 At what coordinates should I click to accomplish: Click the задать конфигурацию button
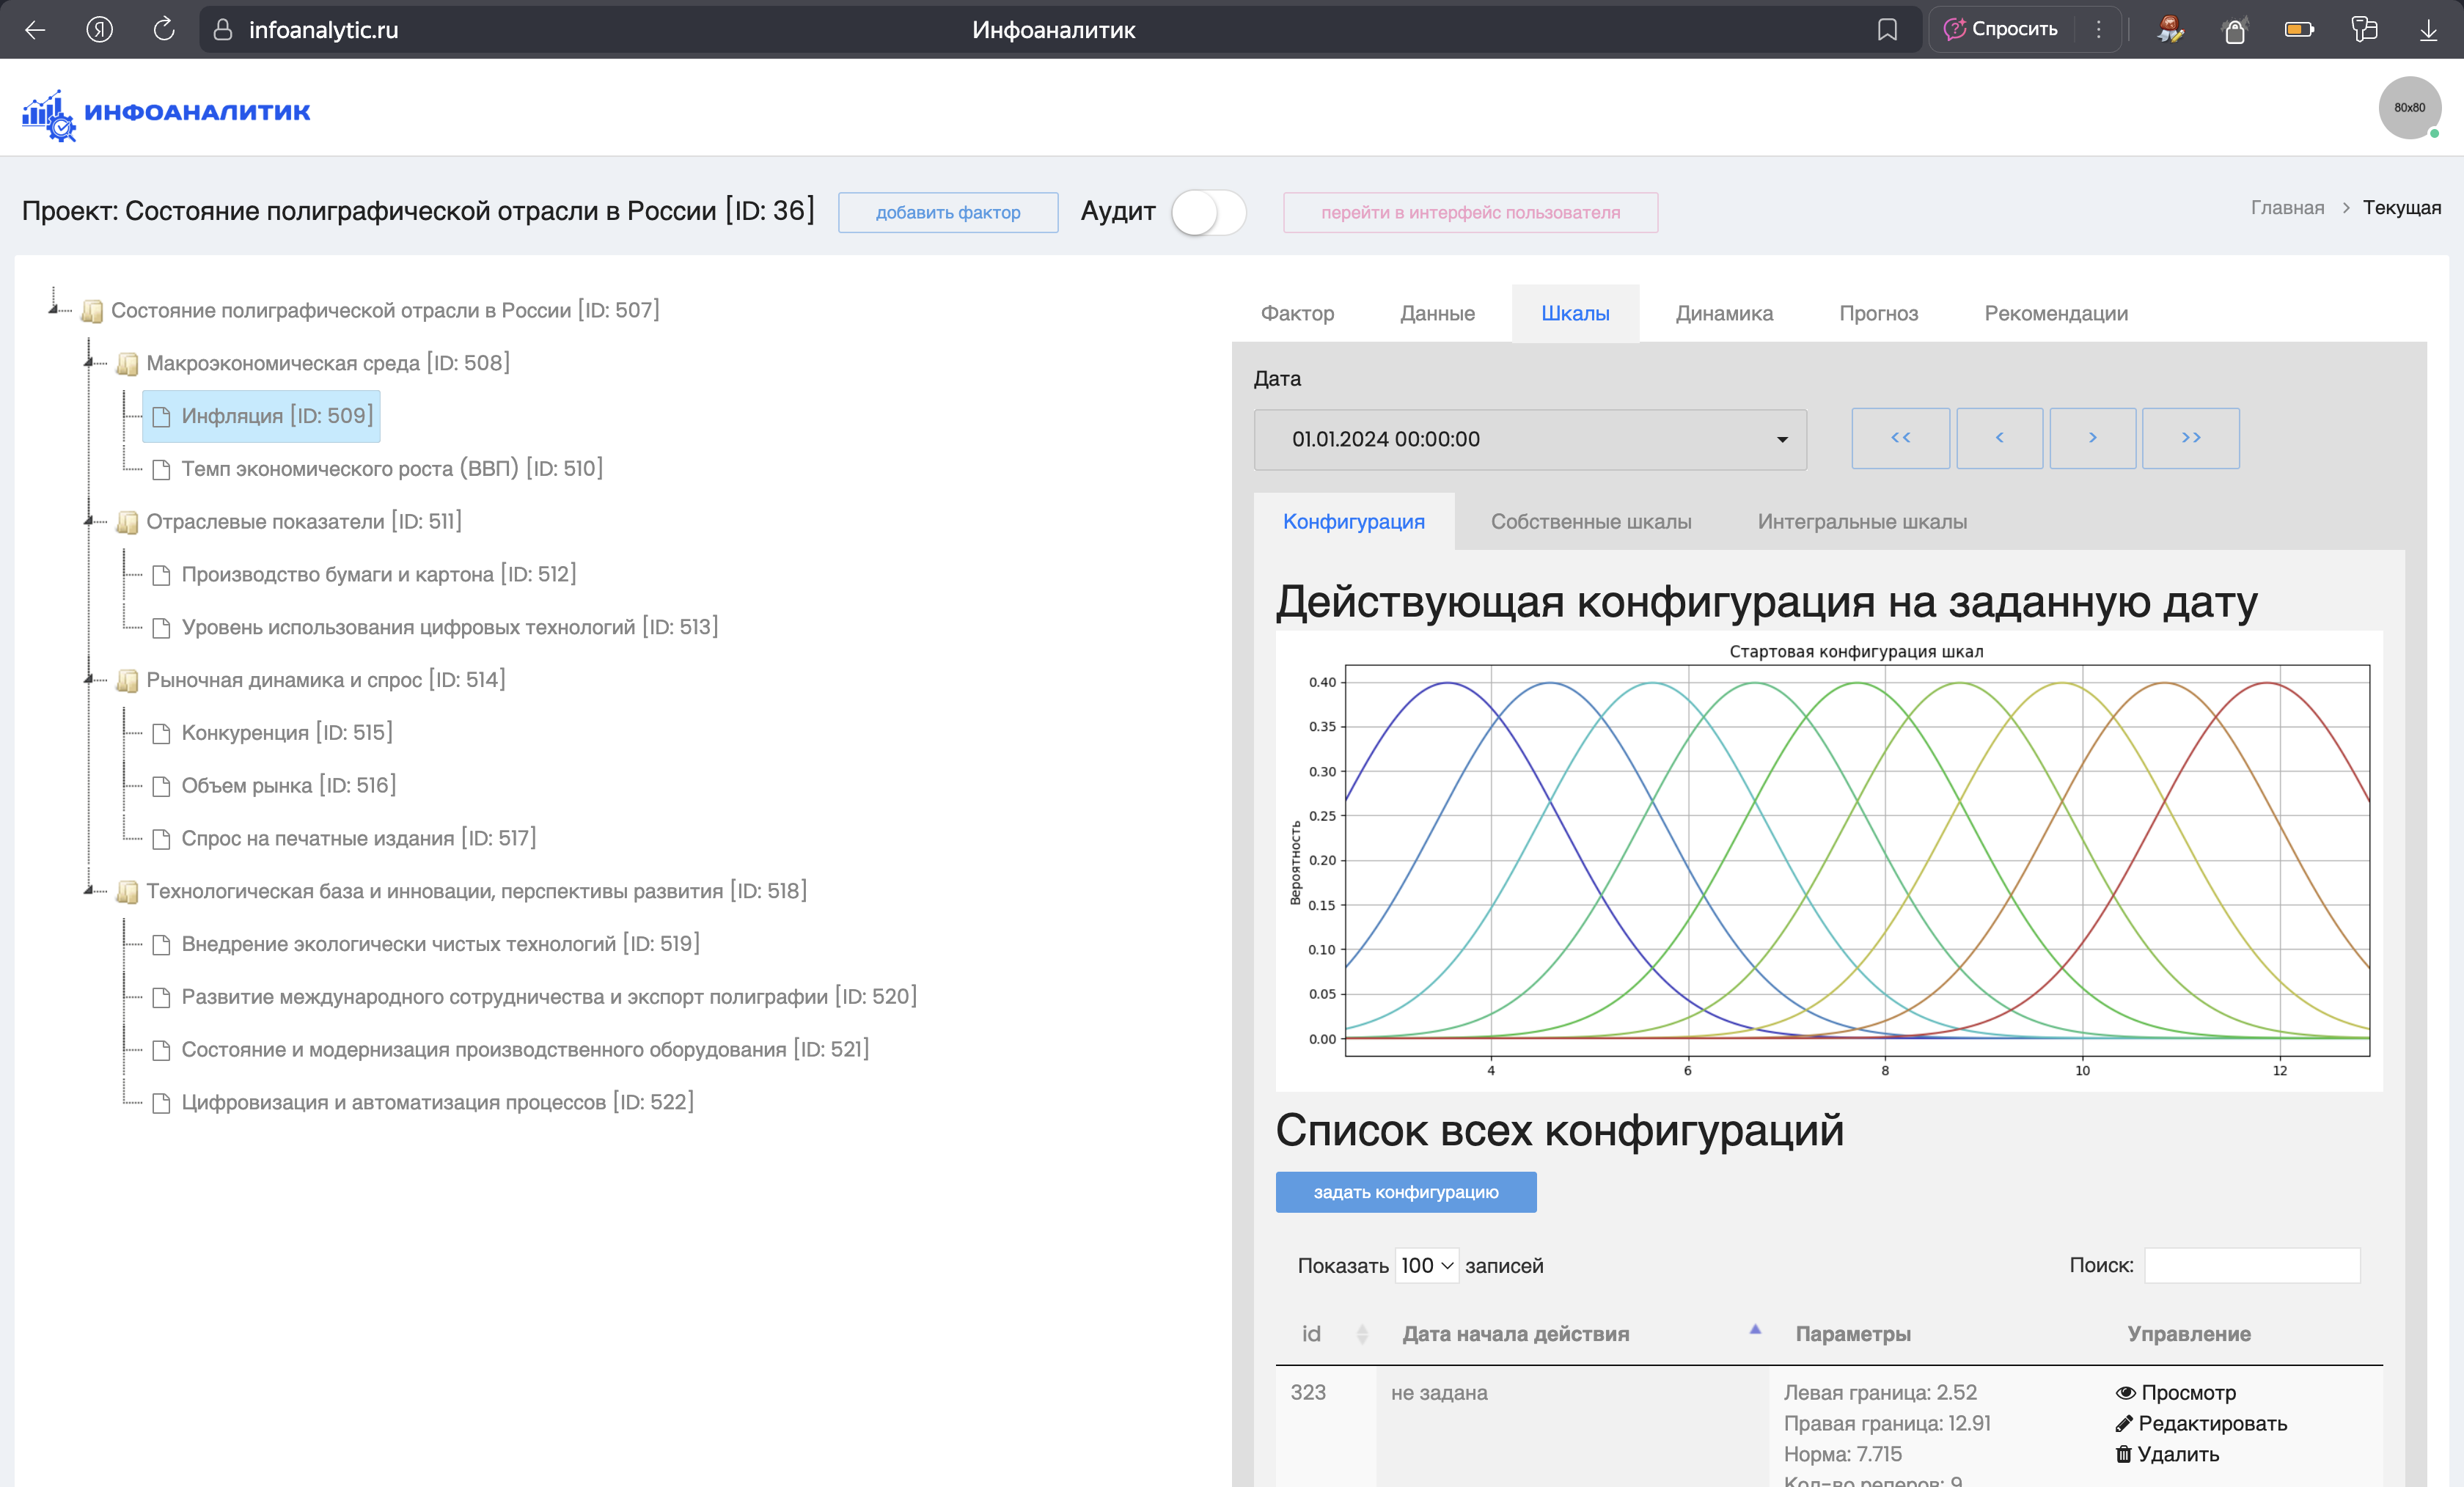[x=1405, y=1191]
